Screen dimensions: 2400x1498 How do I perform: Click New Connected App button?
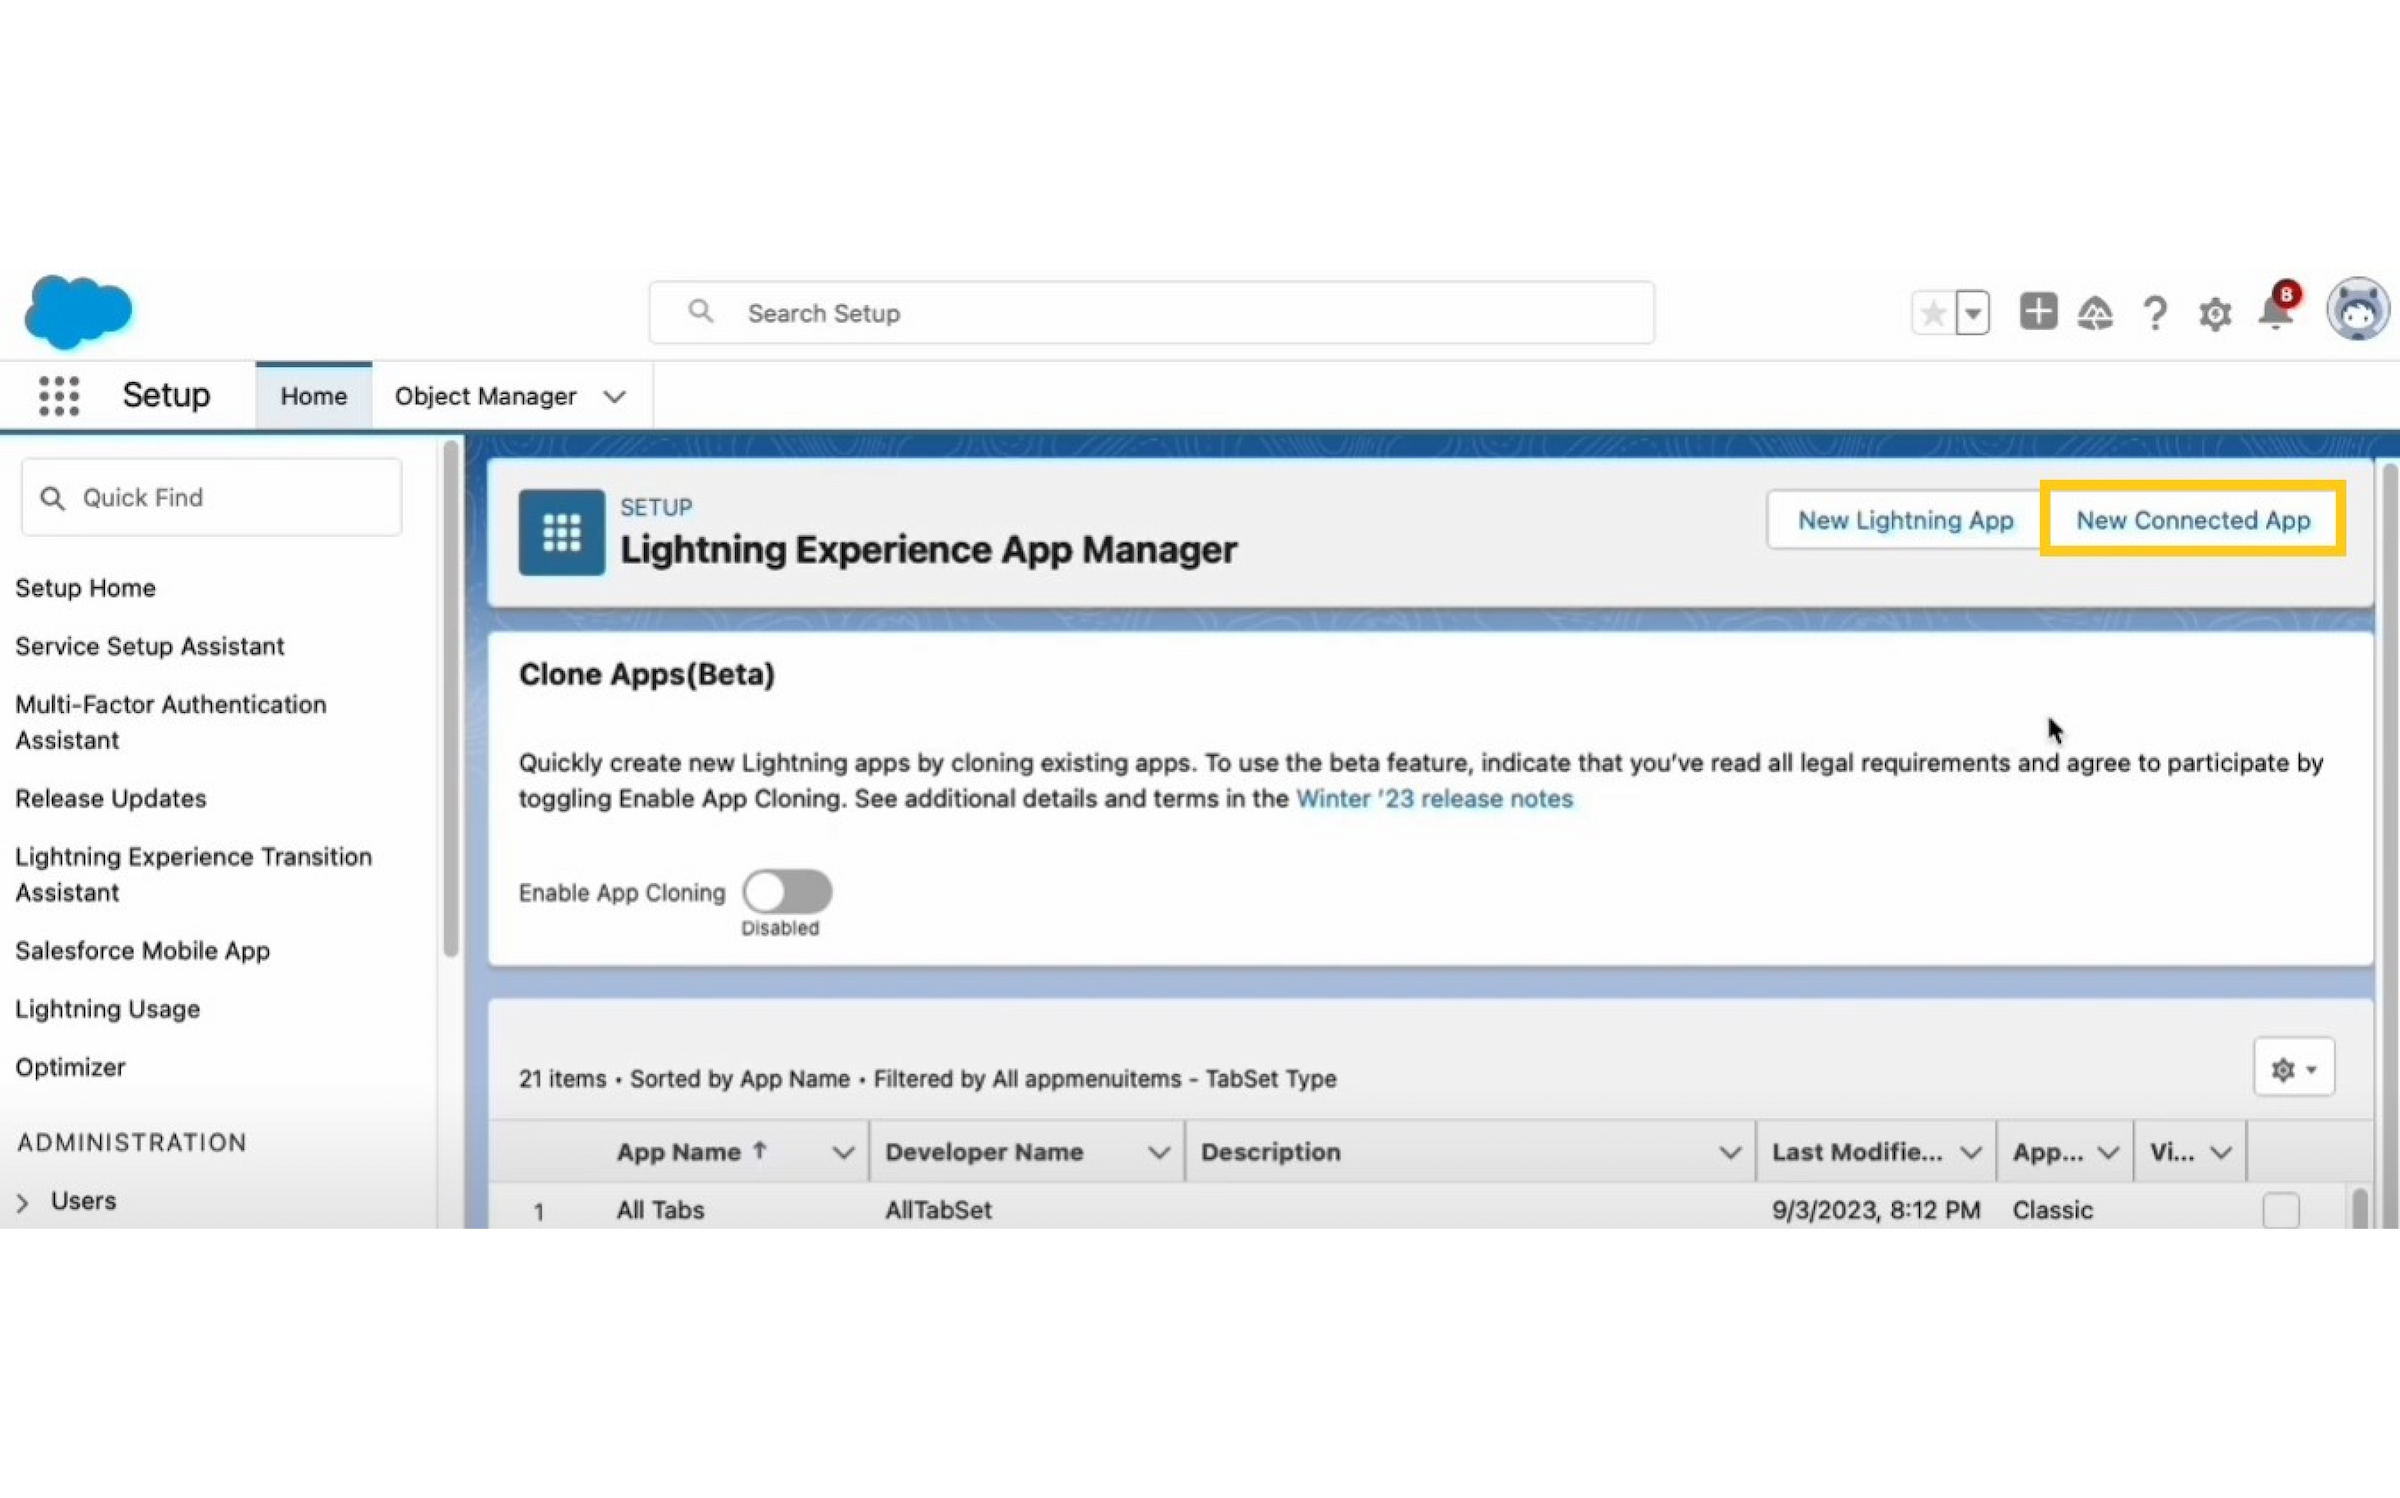[2193, 520]
